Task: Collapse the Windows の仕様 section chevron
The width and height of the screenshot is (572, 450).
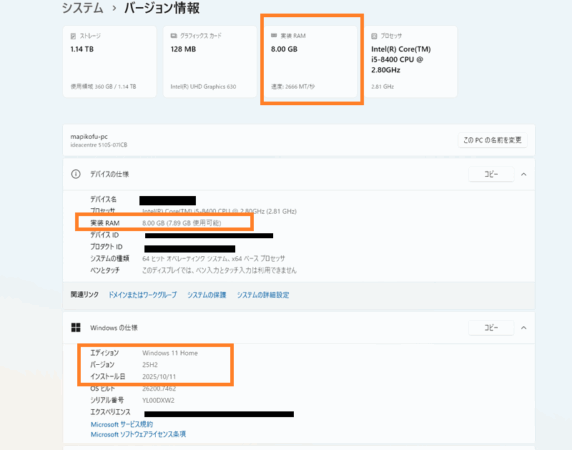Action: [x=523, y=328]
